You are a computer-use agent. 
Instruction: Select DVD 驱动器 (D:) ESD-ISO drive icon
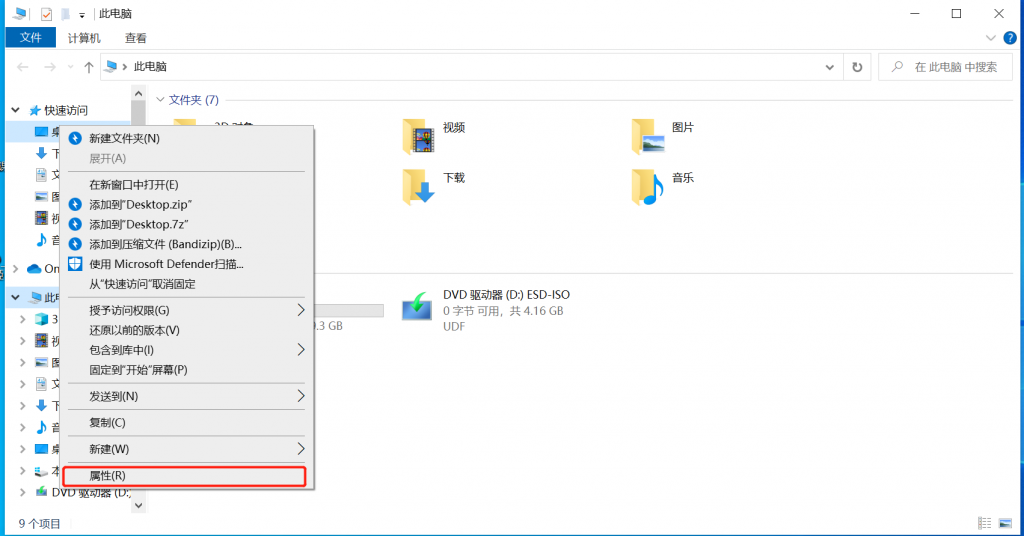417,306
